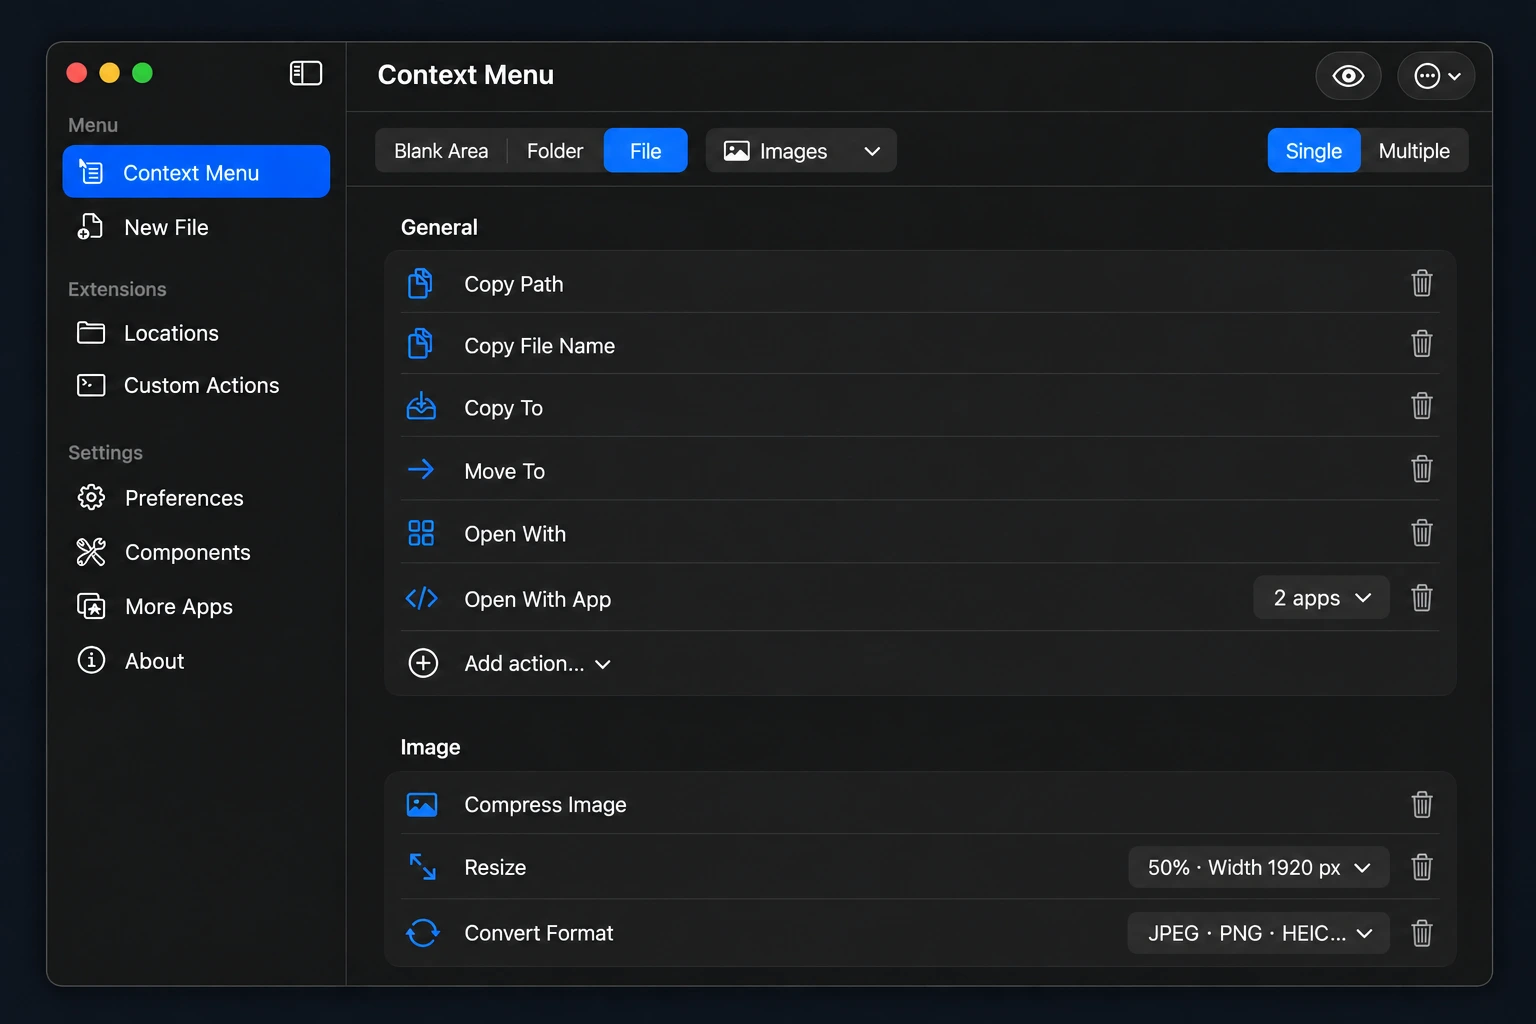Remove the Resize action via trash
The image size is (1536, 1024).
click(x=1421, y=867)
